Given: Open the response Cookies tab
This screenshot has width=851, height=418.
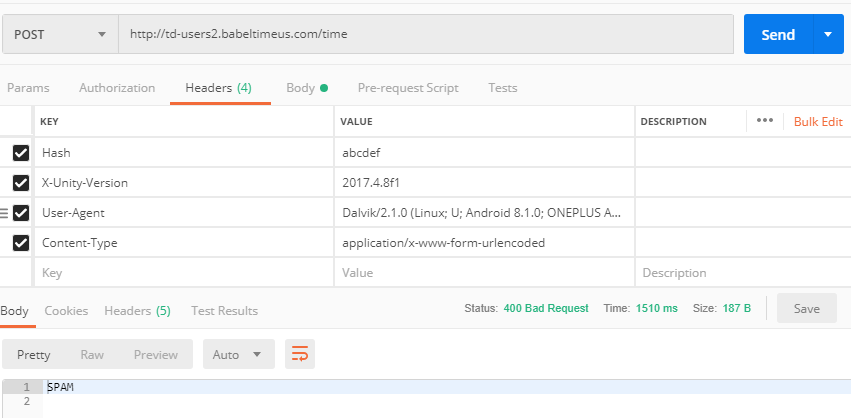Looking at the screenshot, I should click(66, 311).
